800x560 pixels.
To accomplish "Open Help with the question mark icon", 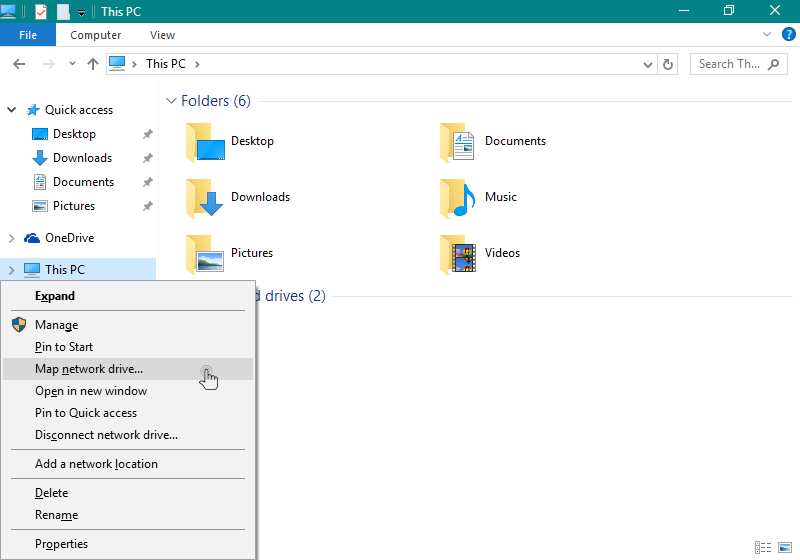I will [x=788, y=34].
